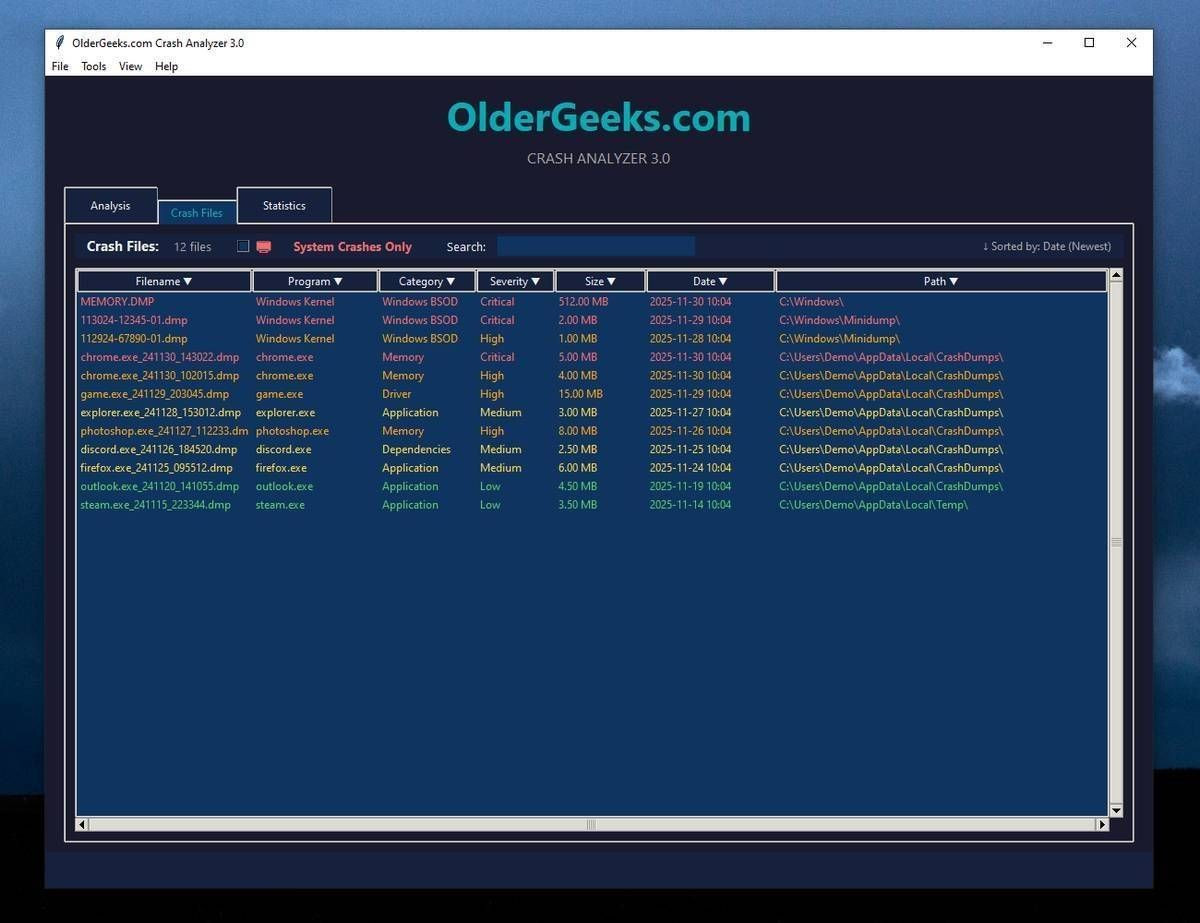Click the discord.exe program cell
Screen dimensions: 1200x923
tap(283, 449)
